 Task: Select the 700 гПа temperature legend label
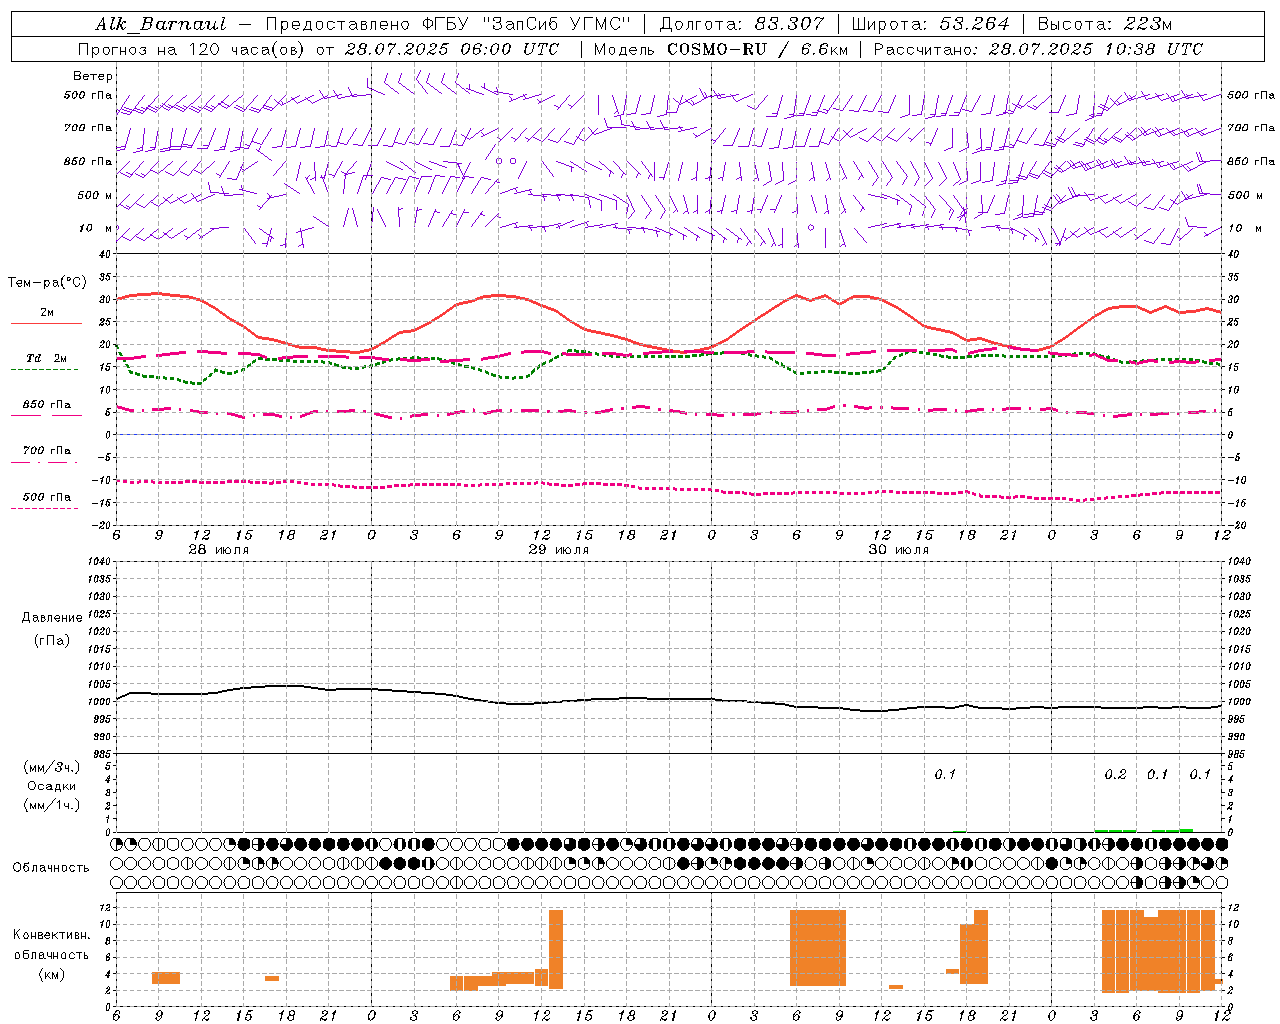[x=47, y=451]
